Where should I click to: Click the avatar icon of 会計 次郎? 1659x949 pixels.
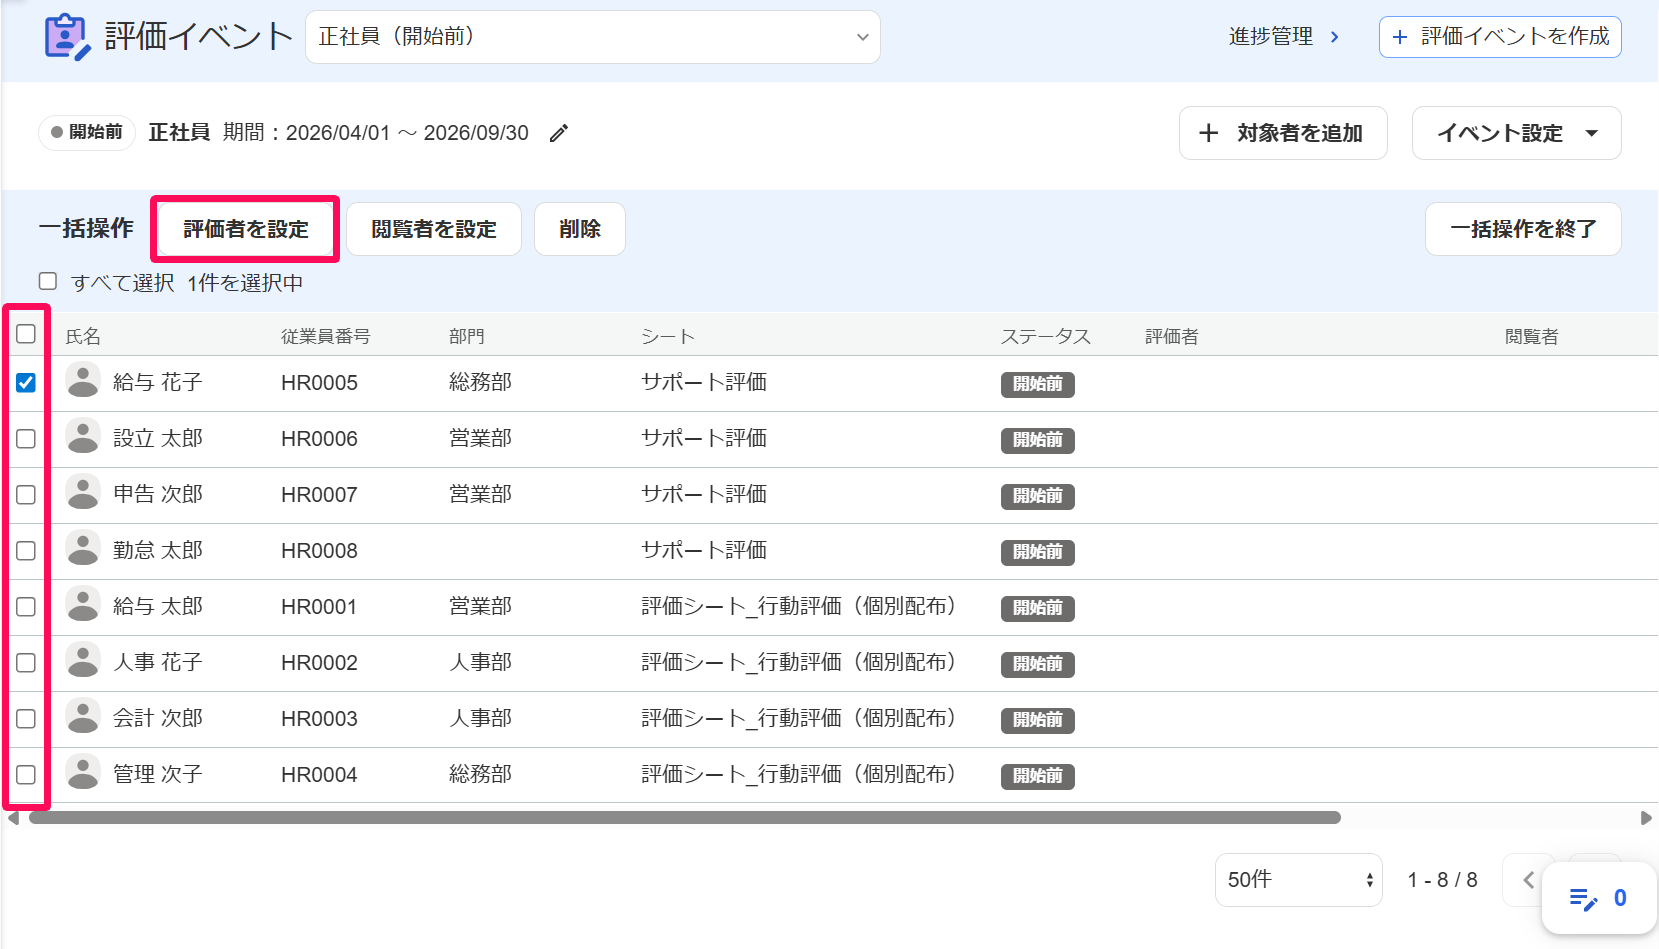[83, 716]
